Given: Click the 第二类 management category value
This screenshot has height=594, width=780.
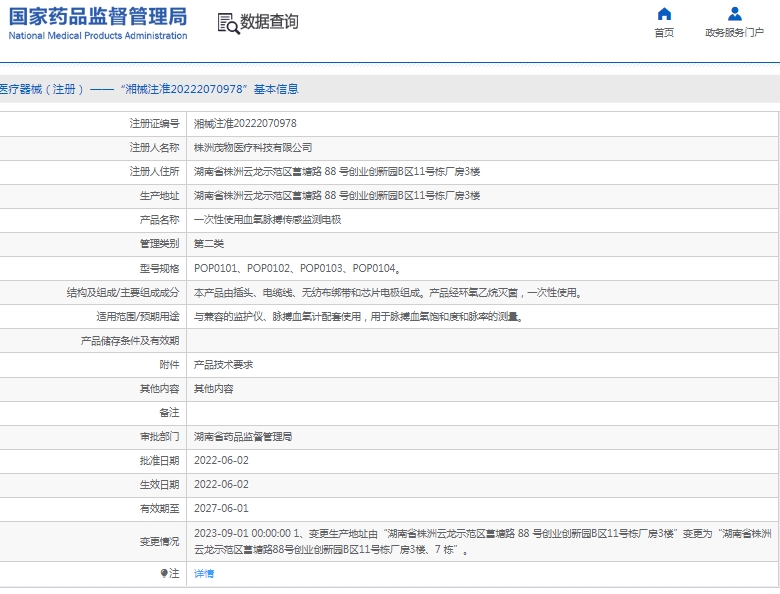Looking at the screenshot, I should 208,244.
